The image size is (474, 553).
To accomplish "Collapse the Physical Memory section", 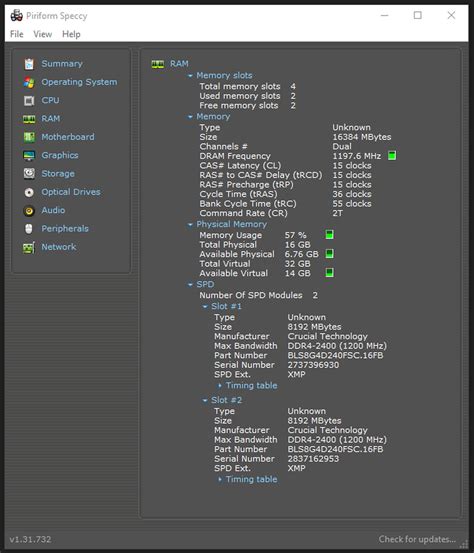I will (x=190, y=225).
